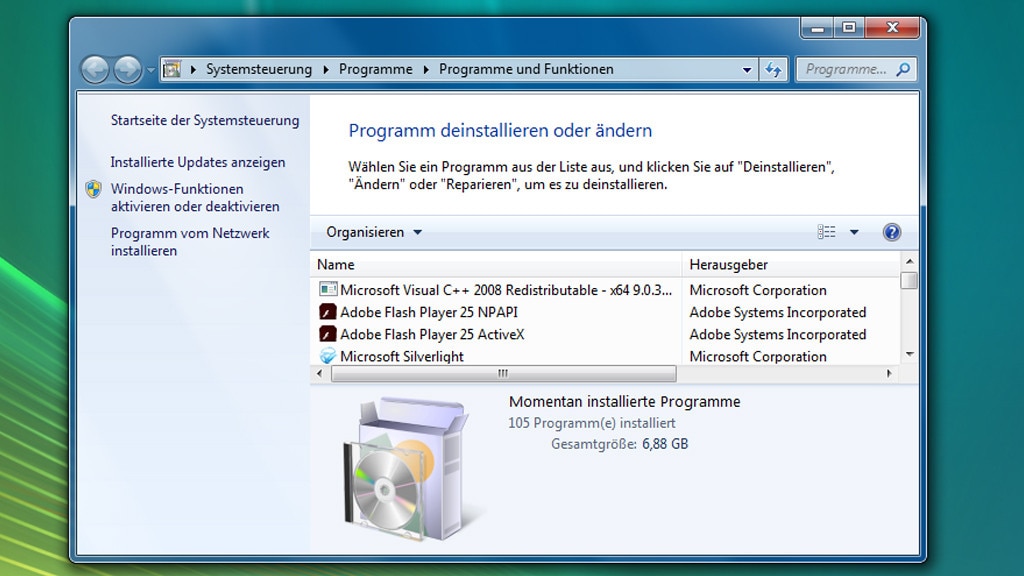Open view options dropdown arrow

pyautogui.click(x=854, y=232)
